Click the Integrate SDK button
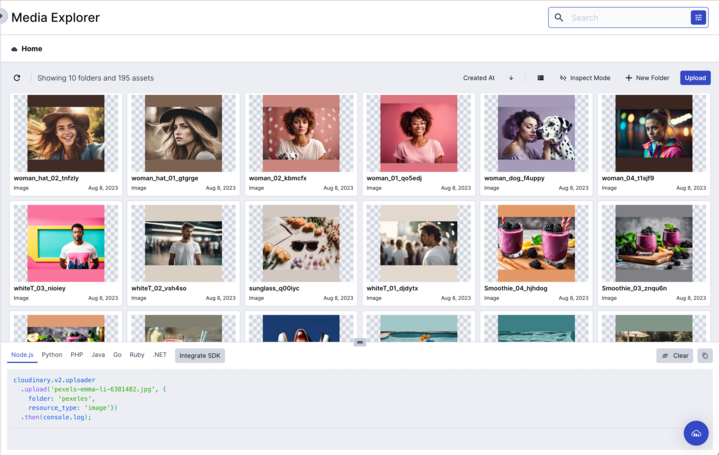The image size is (719, 455). click(x=200, y=355)
